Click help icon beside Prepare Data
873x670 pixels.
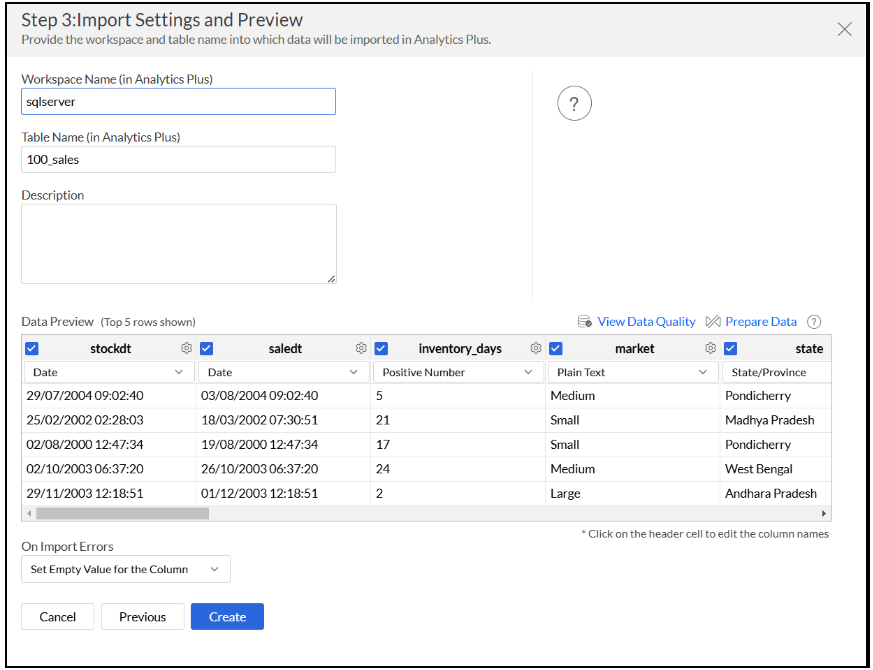(814, 322)
